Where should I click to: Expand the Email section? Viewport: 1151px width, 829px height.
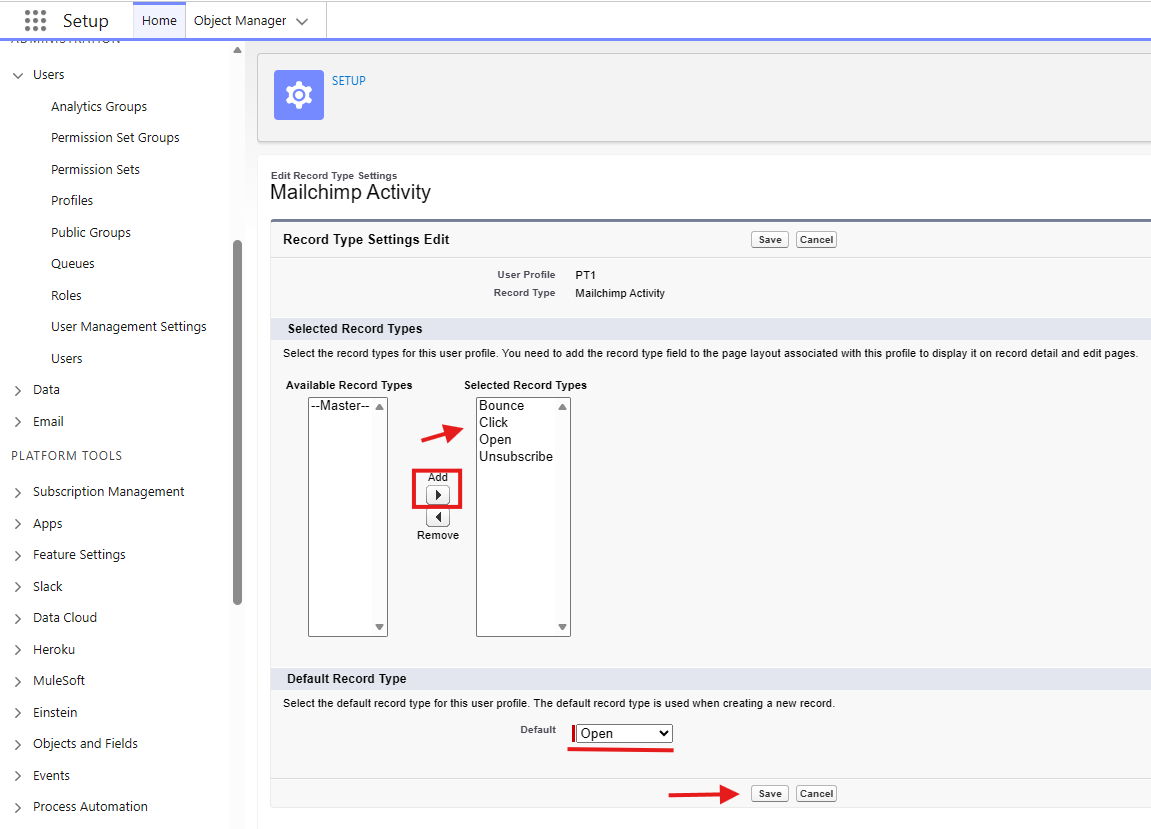[x=18, y=422]
